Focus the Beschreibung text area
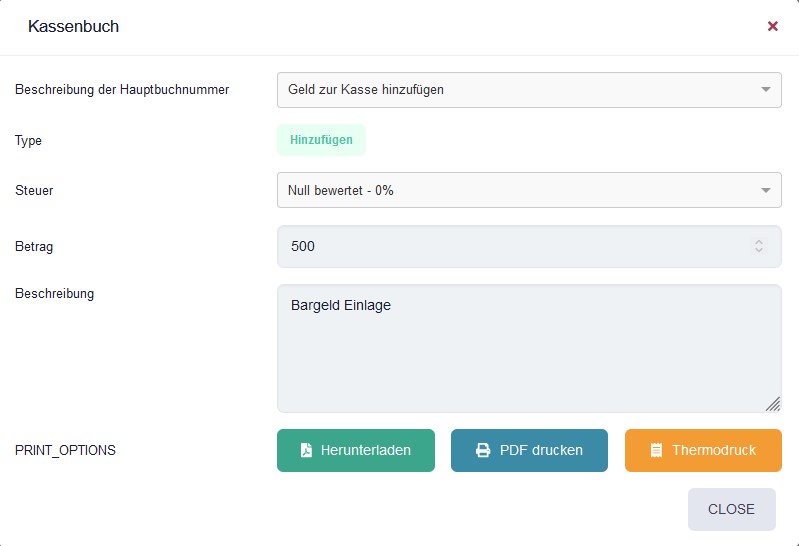This screenshot has width=799, height=546. (x=529, y=348)
